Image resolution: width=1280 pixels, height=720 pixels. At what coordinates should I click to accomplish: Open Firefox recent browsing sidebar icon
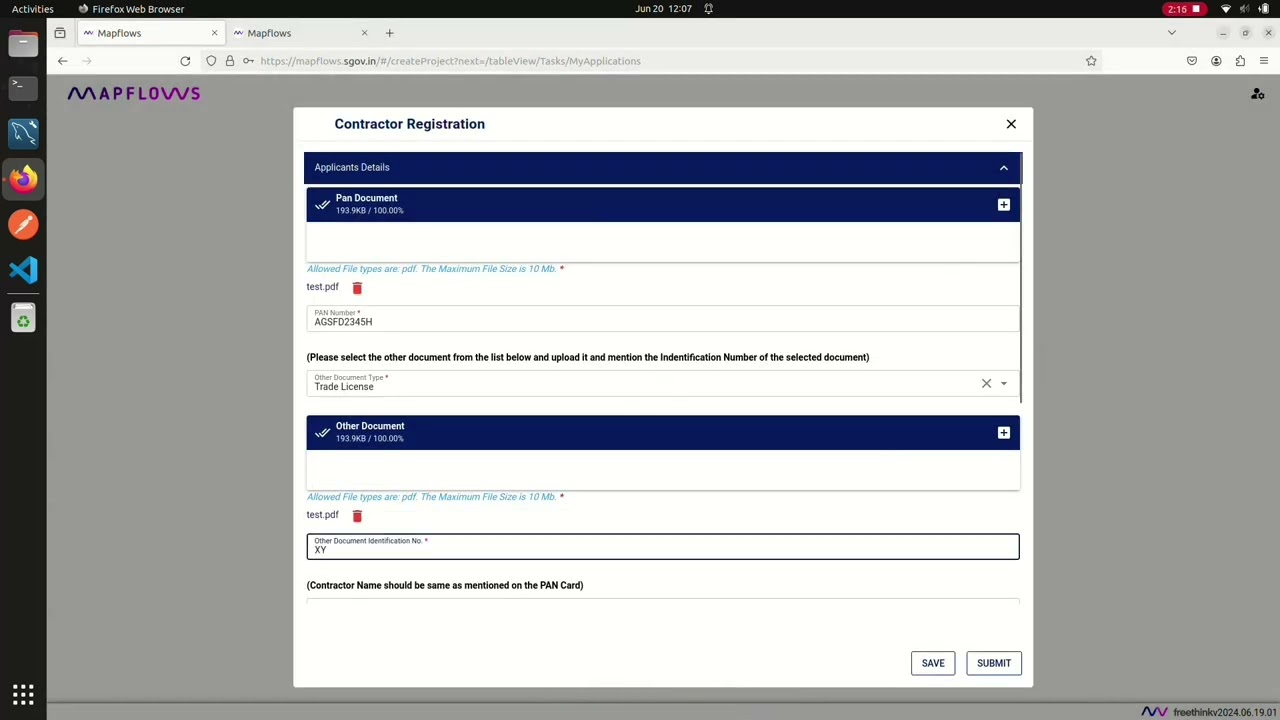pyautogui.click(x=60, y=33)
